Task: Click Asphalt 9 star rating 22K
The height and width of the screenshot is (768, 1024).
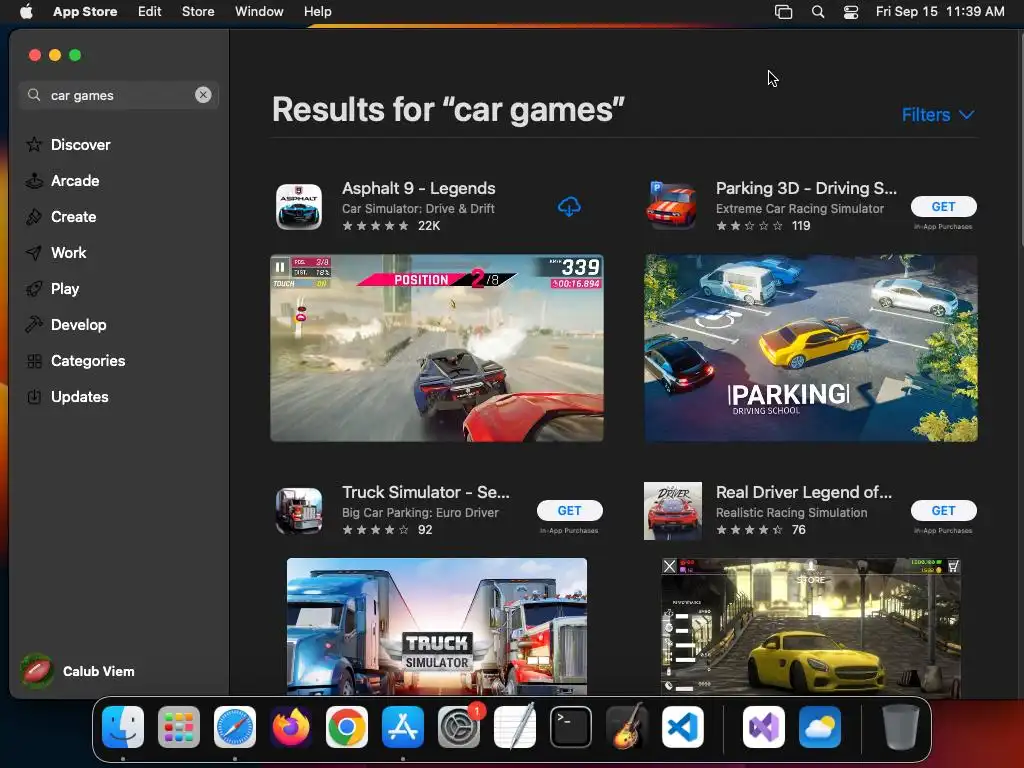Action: [x=391, y=226]
